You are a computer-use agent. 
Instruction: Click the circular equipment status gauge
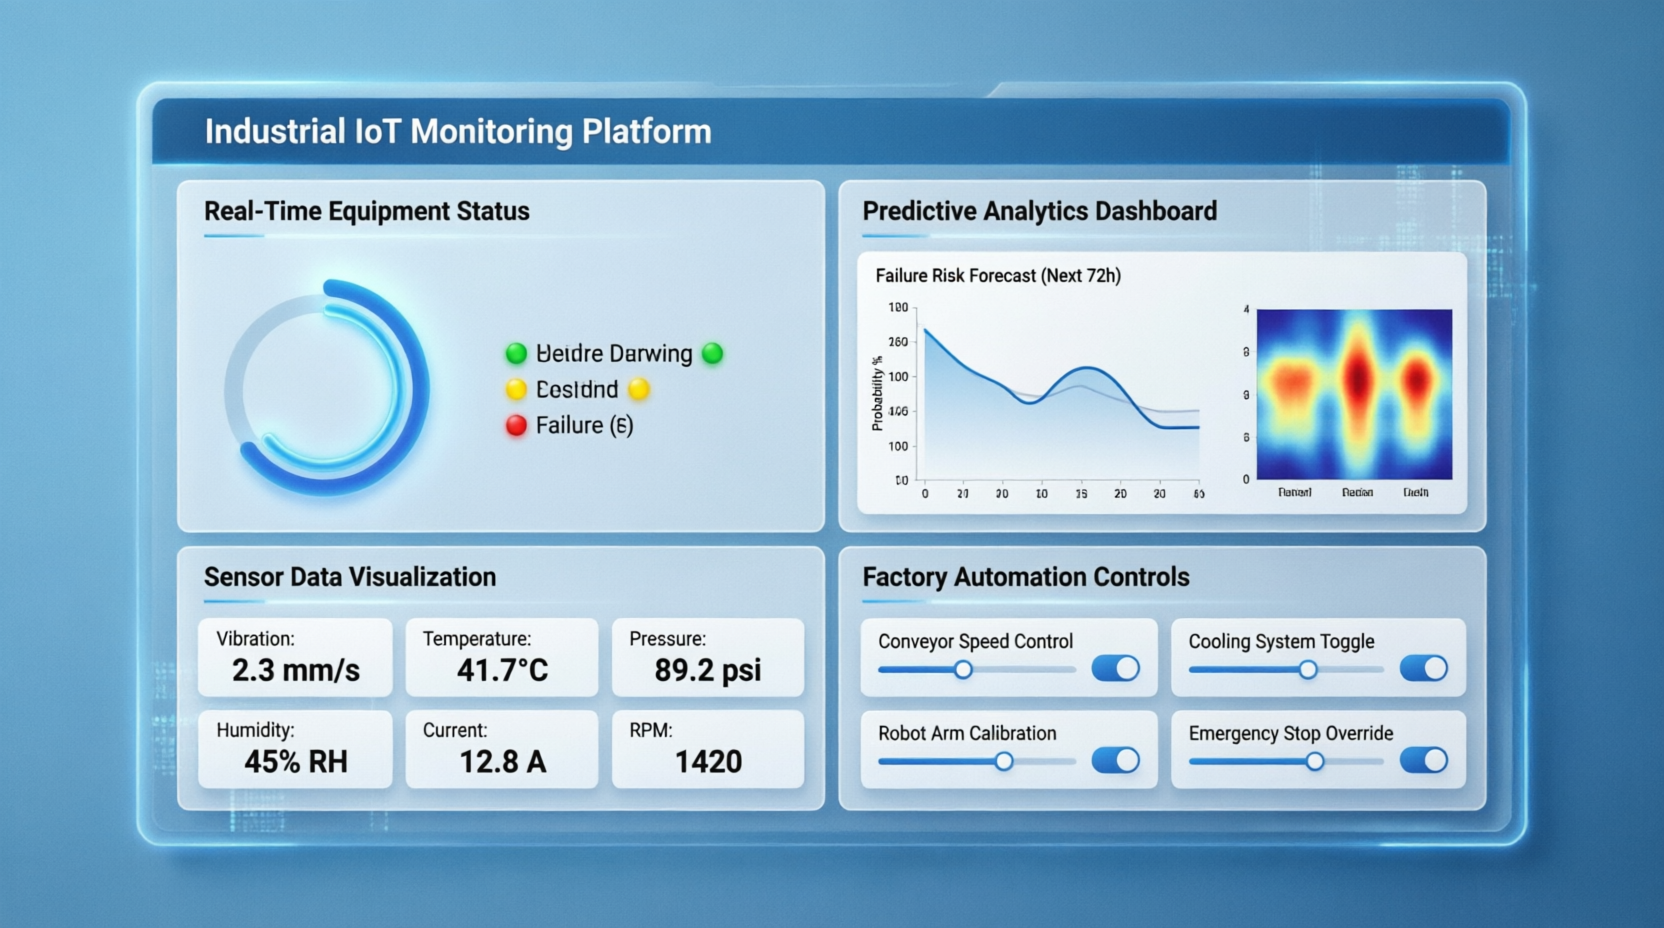click(x=327, y=388)
